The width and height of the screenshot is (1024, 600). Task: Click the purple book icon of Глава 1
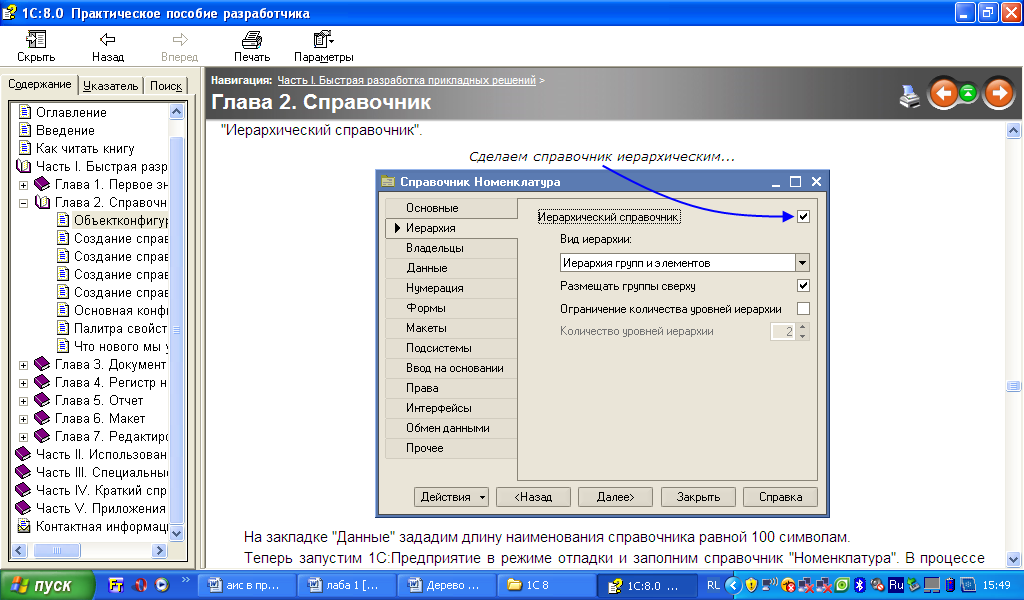point(42,184)
